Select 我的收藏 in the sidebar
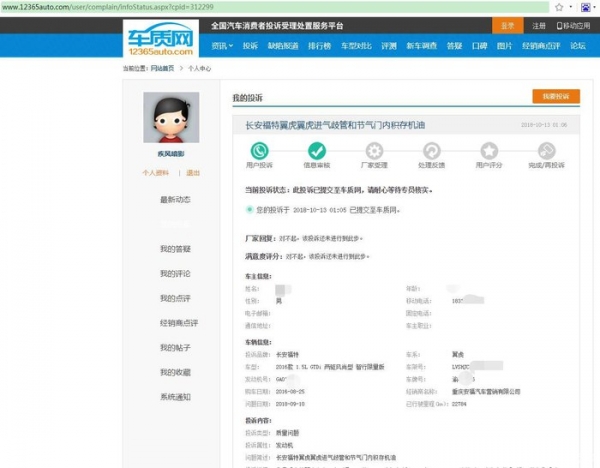 175,372
